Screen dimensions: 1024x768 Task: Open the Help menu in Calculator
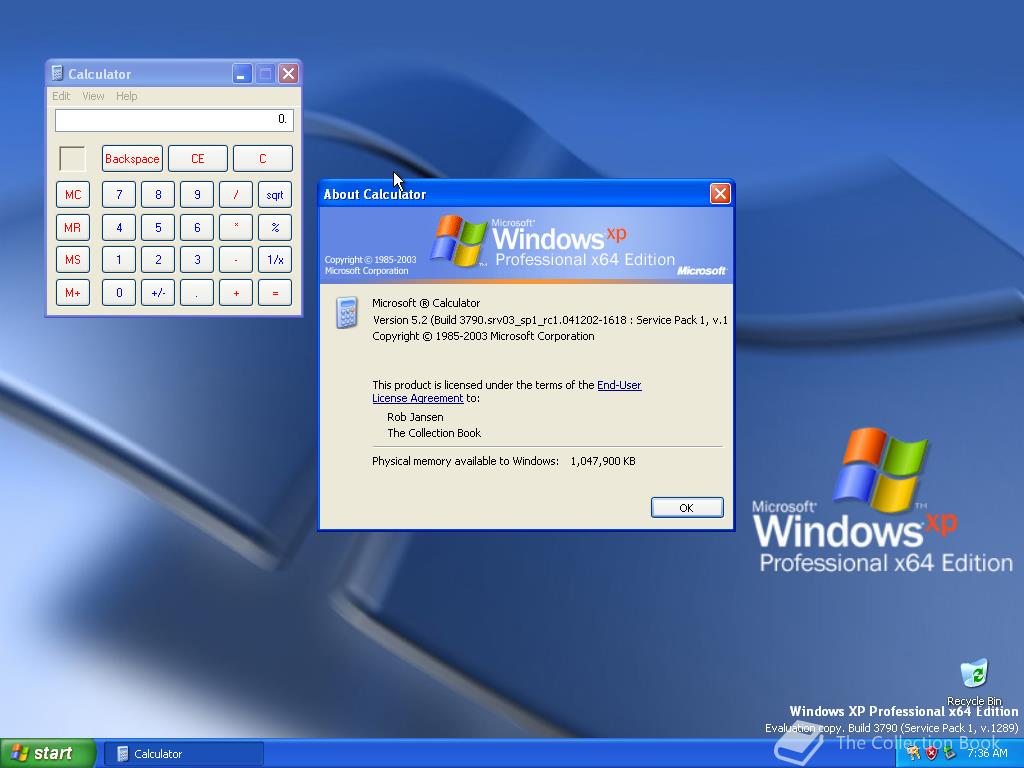(x=127, y=96)
